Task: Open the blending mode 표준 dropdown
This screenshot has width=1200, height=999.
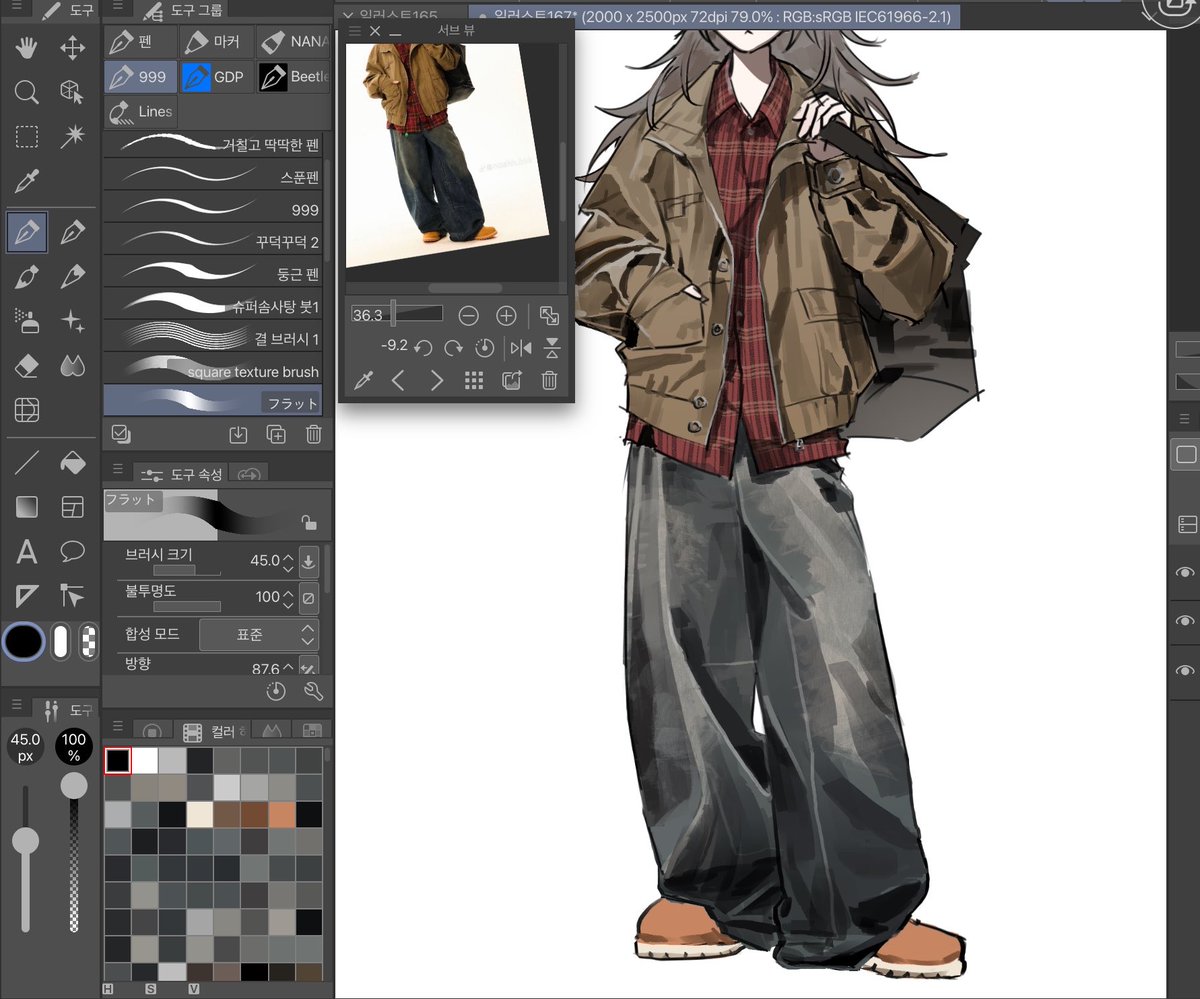Action: (259, 635)
